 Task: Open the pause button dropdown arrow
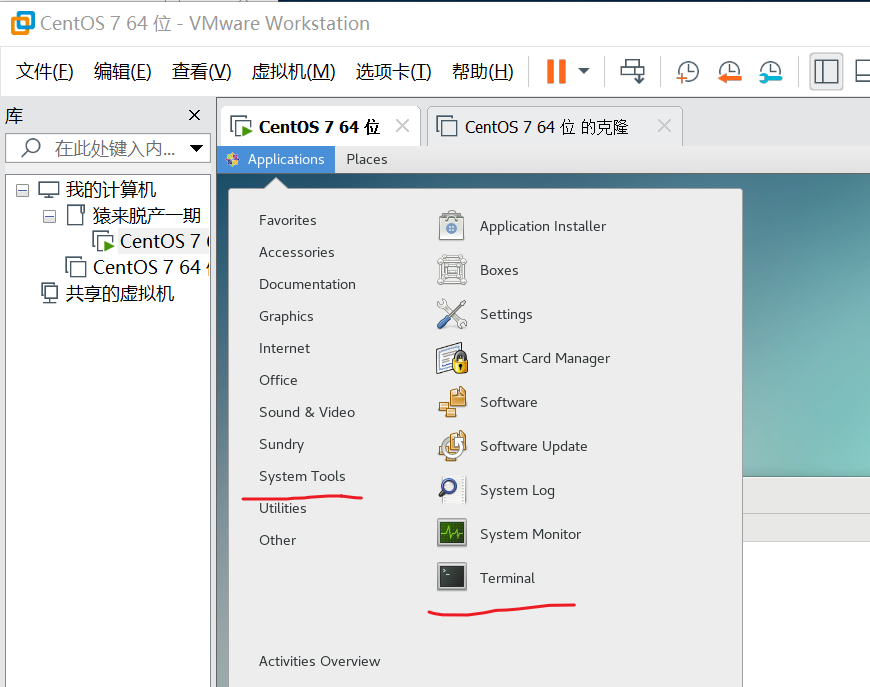tap(584, 71)
